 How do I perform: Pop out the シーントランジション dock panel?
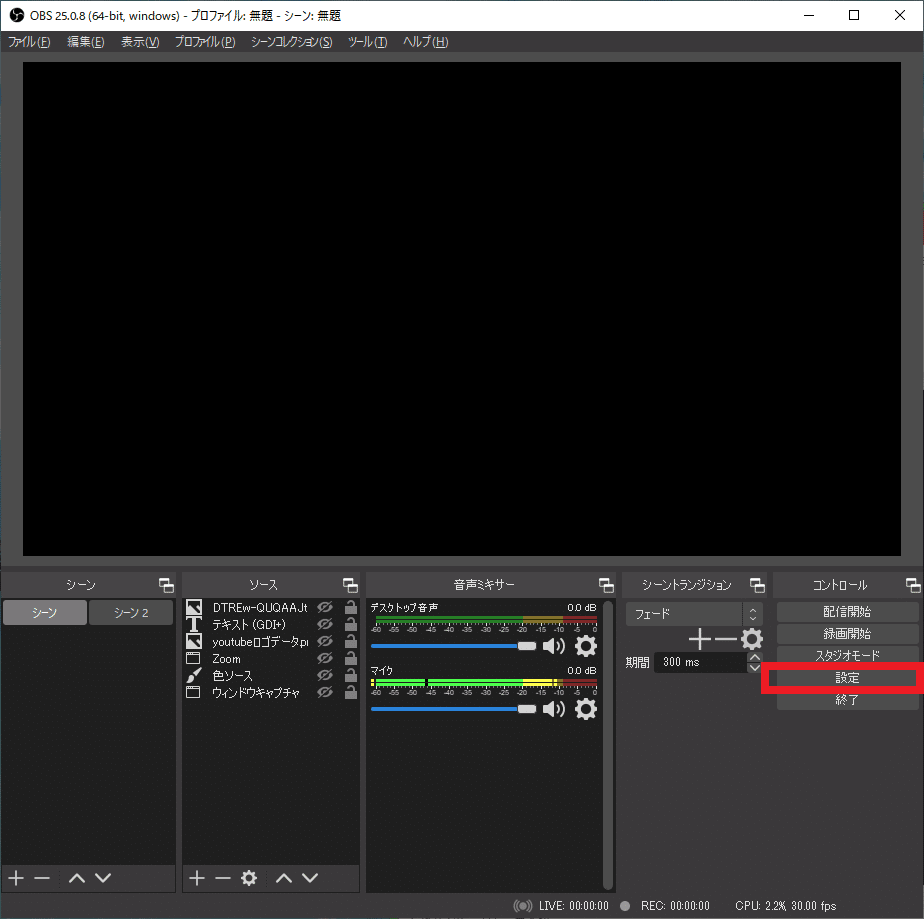(x=757, y=585)
